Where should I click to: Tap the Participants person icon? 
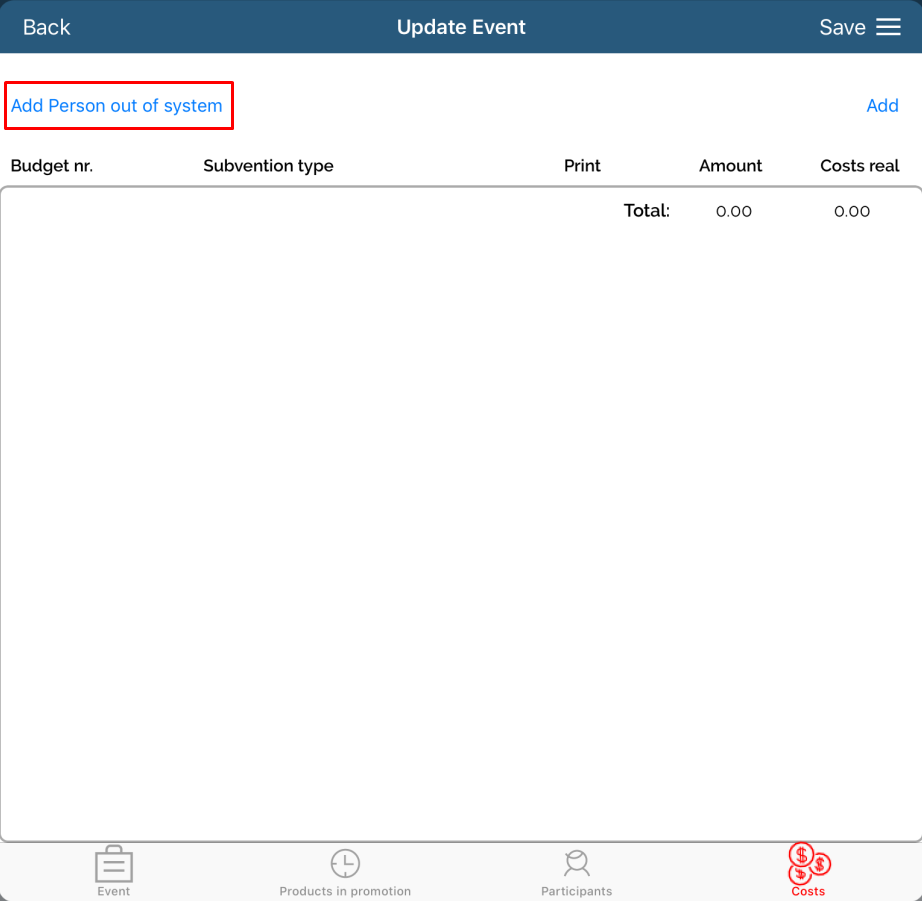[x=576, y=863]
